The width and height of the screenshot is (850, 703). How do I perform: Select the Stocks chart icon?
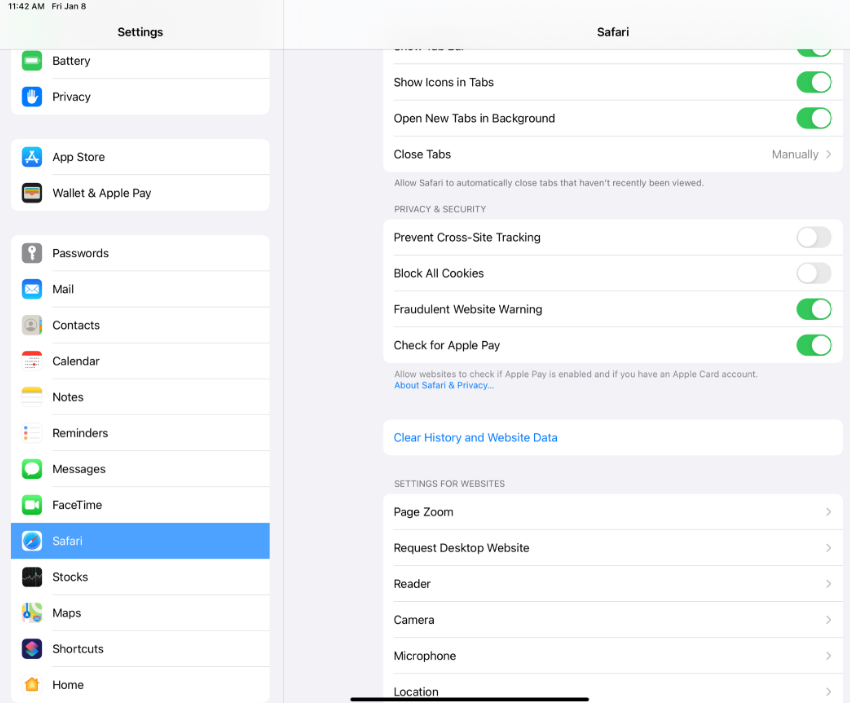32,577
